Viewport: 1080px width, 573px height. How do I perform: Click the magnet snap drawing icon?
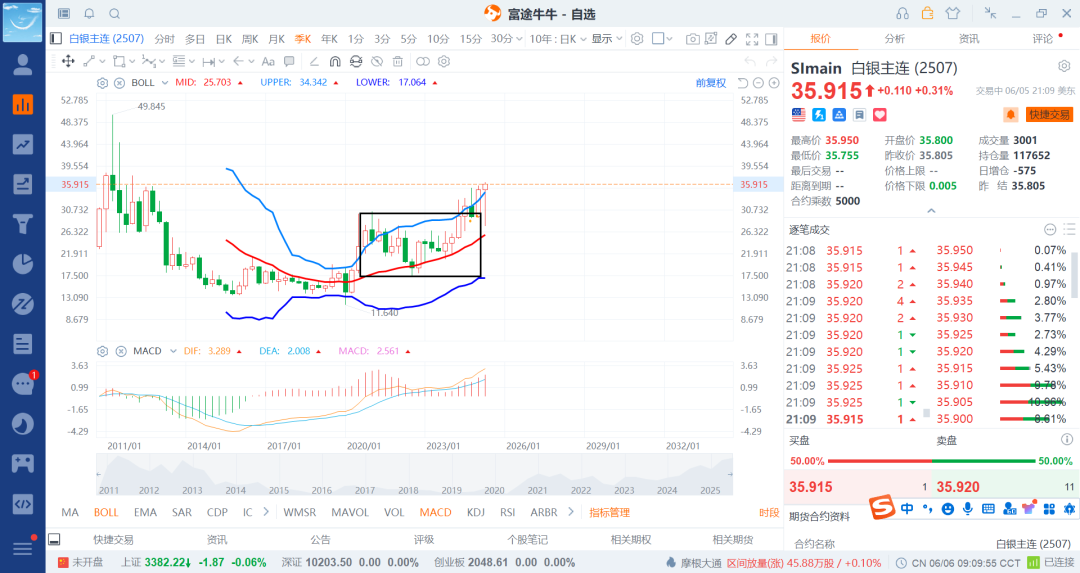pyautogui.click(x=336, y=61)
